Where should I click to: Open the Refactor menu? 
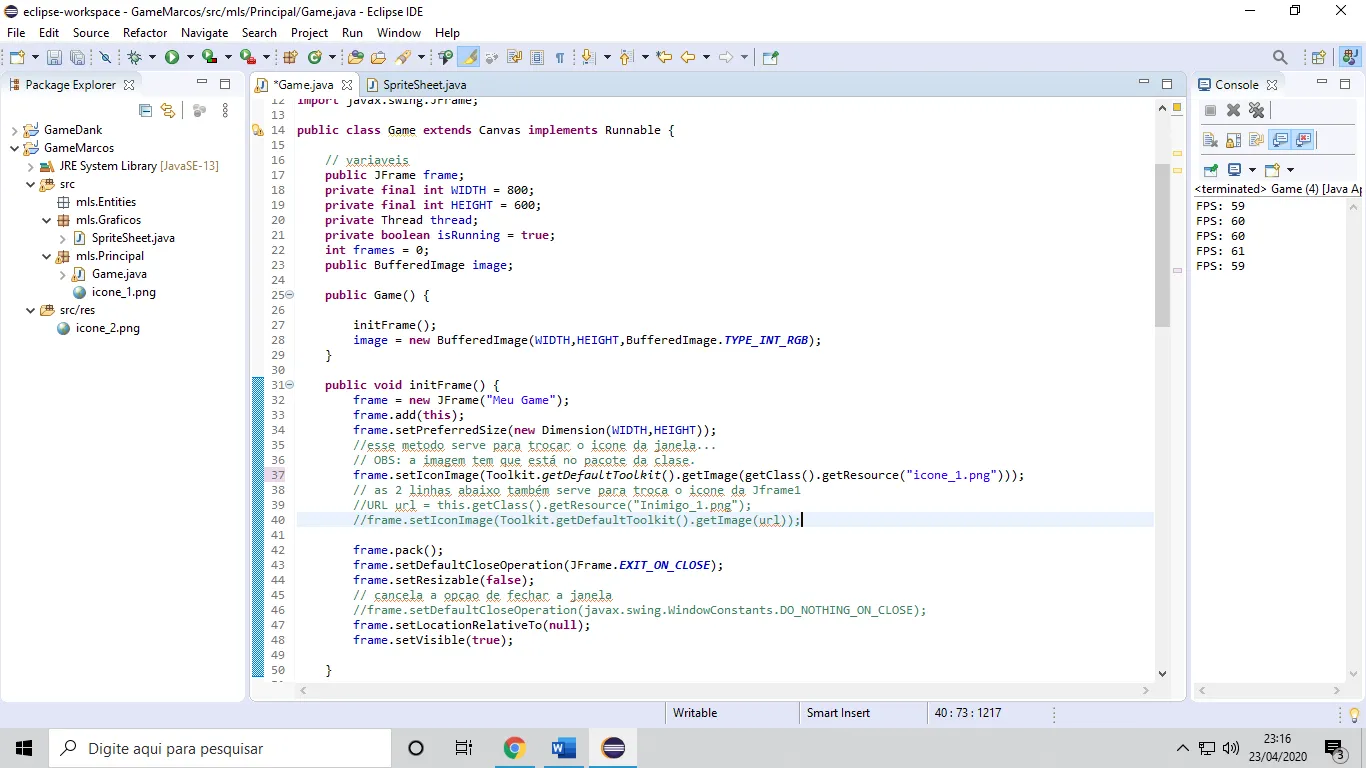[x=145, y=33]
